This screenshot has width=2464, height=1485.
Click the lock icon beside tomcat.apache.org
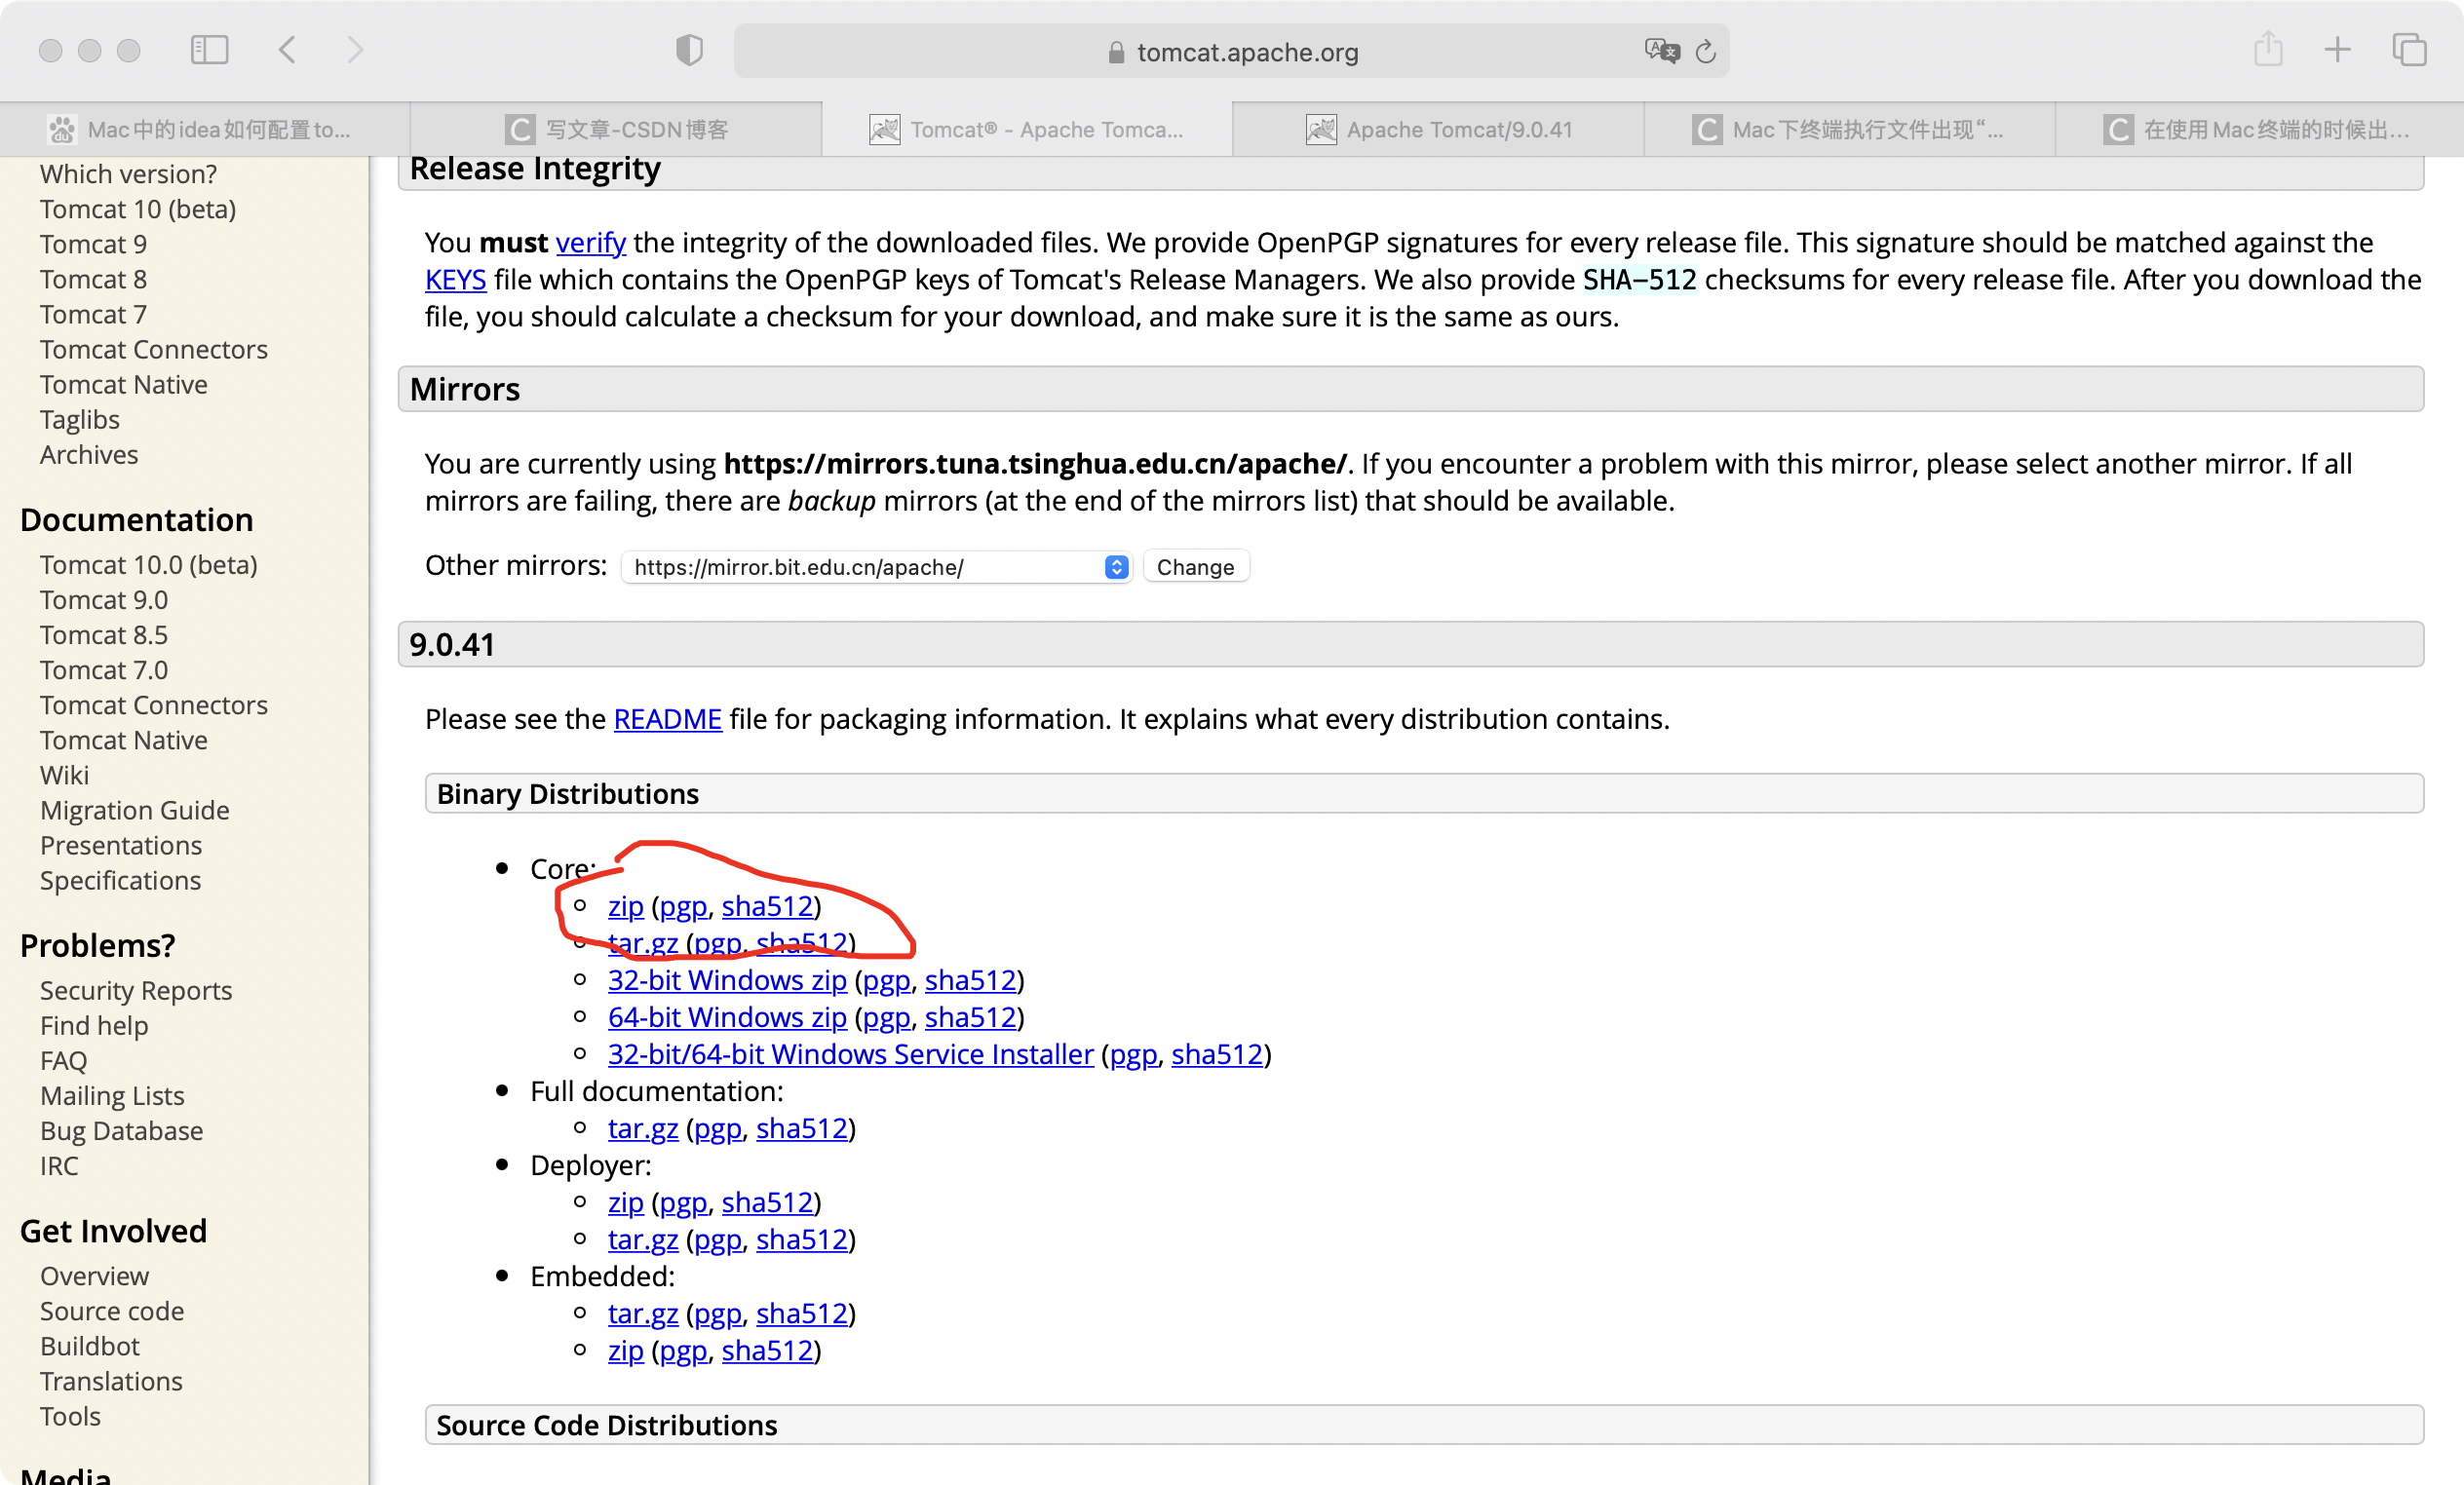(1117, 52)
